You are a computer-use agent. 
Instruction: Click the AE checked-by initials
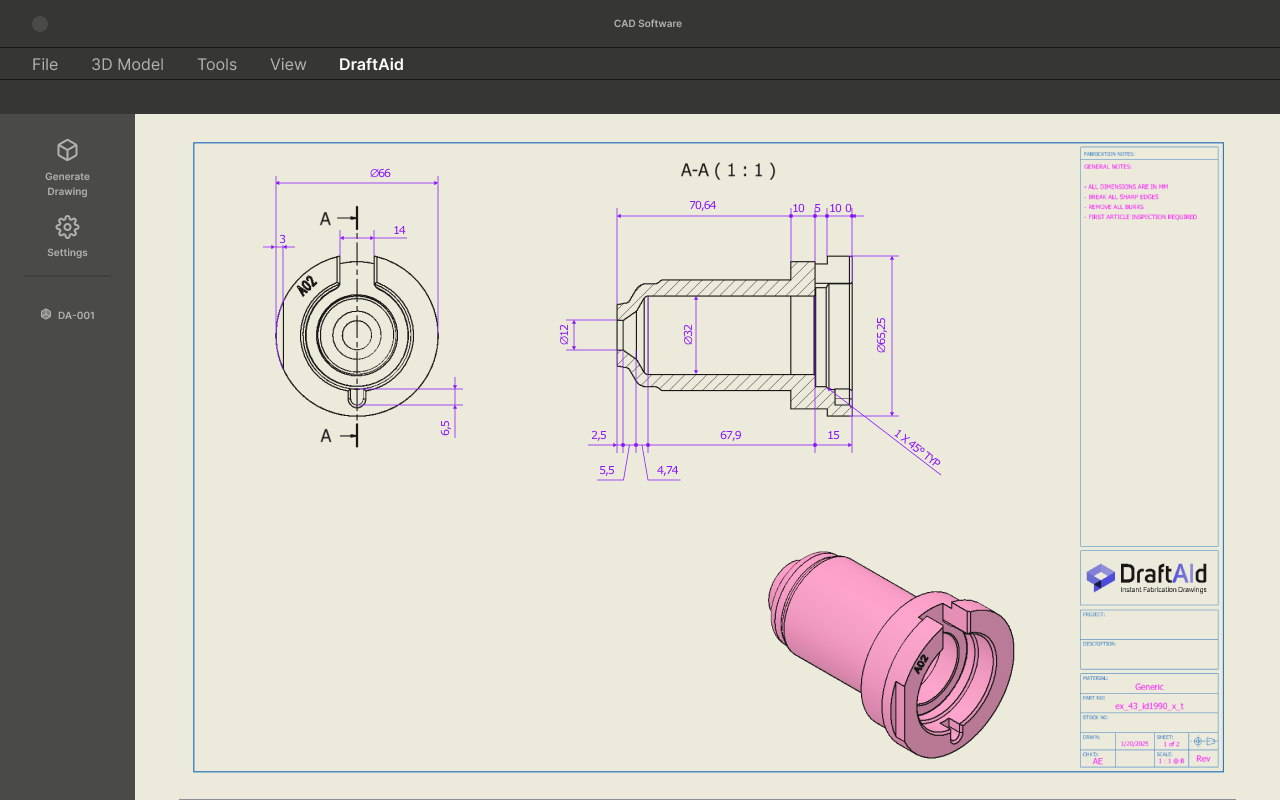(1097, 761)
